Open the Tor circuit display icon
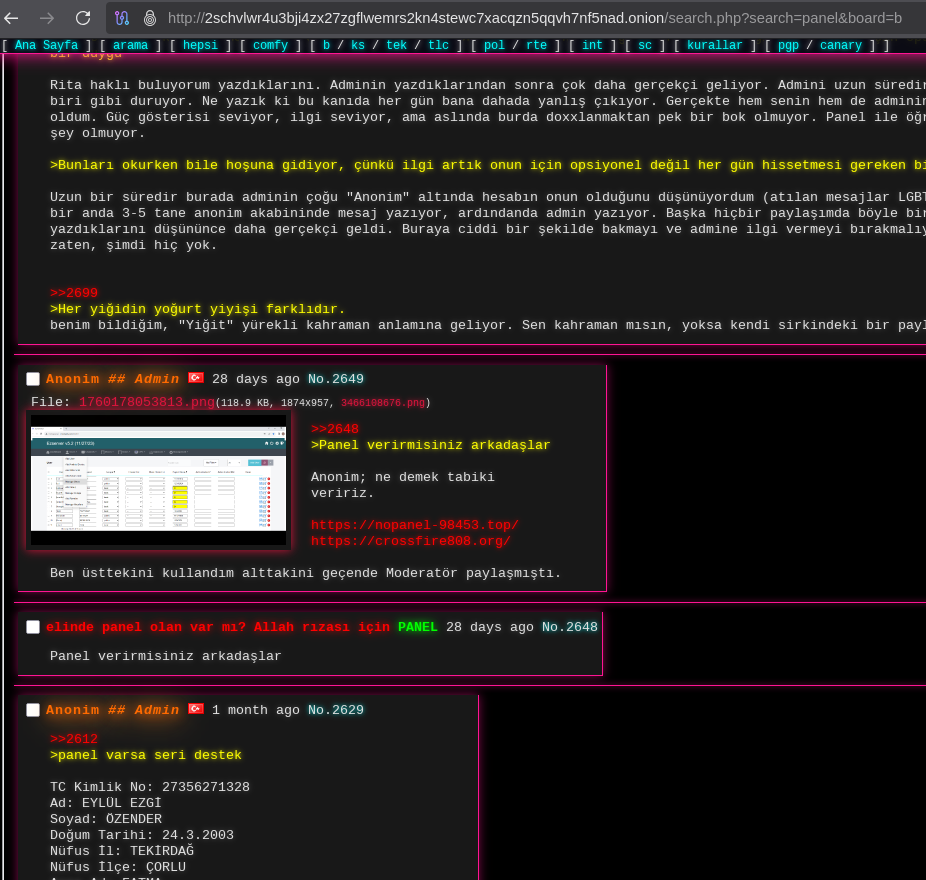926x880 pixels. coord(122,18)
